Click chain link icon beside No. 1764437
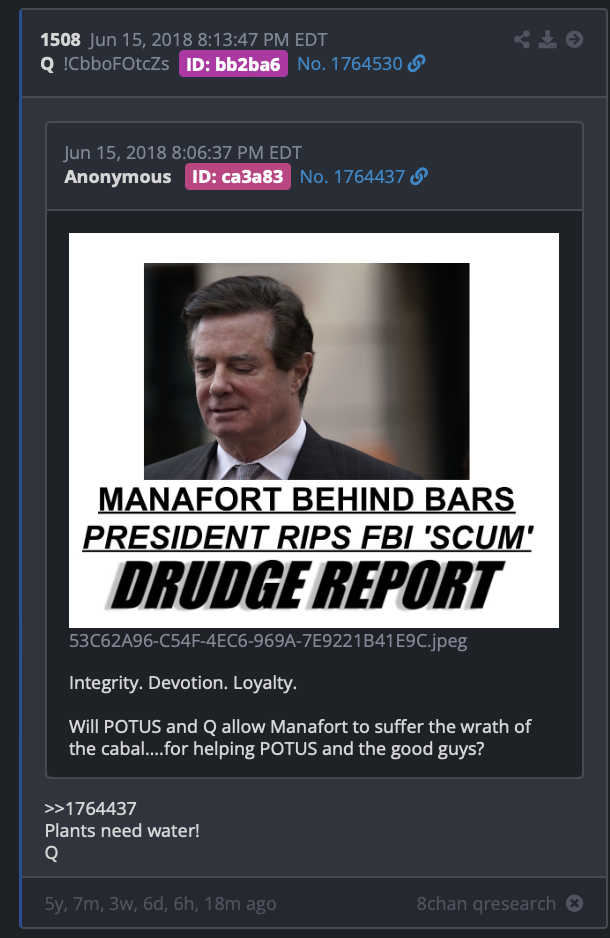Image resolution: width=610 pixels, height=938 pixels. (419, 176)
